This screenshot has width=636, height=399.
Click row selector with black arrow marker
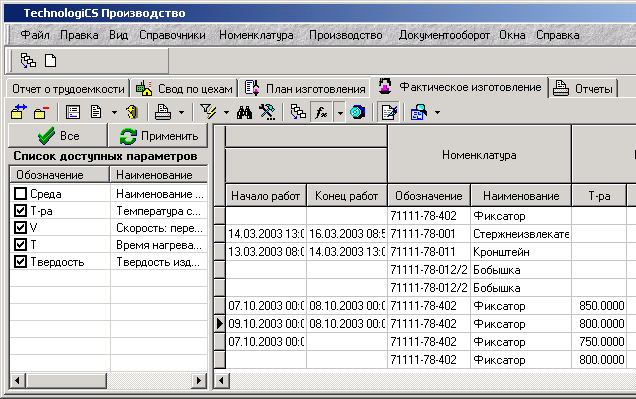coord(219,324)
